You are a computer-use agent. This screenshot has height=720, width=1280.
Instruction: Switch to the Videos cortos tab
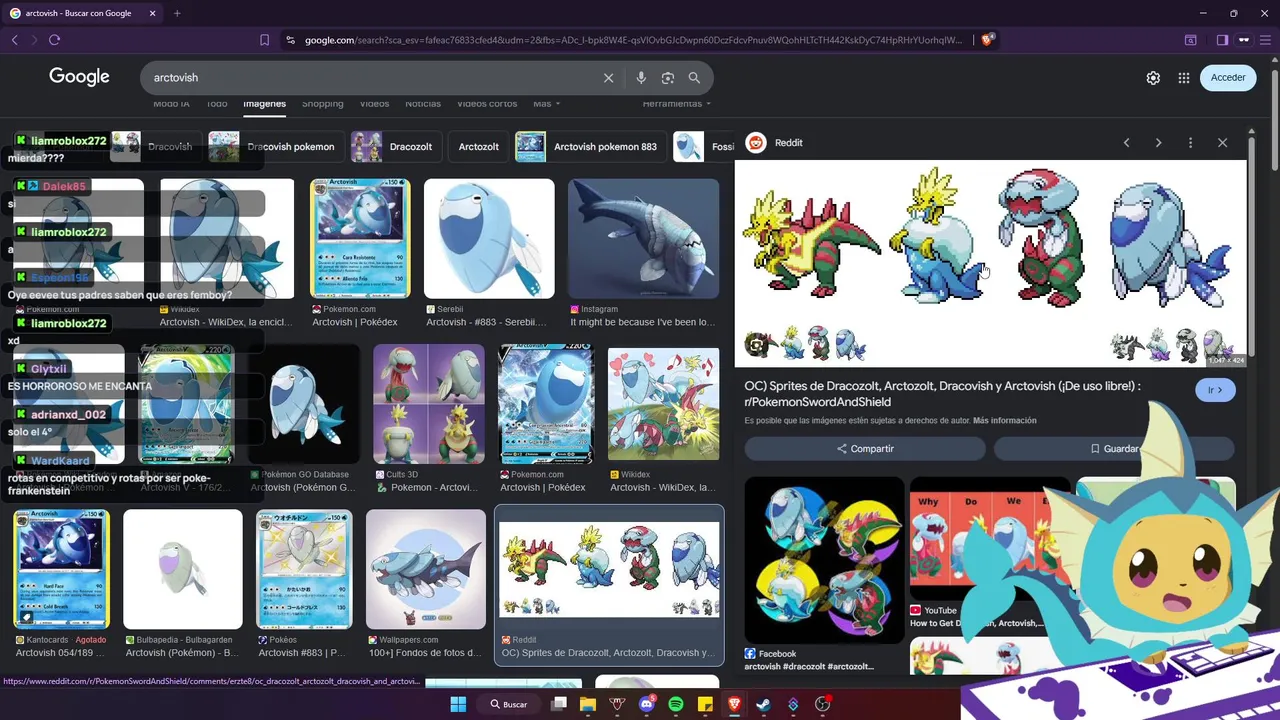pyautogui.click(x=487, y=104)
